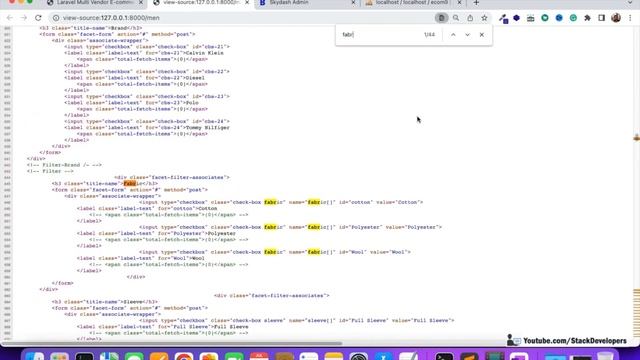Open a new browser tab
This screenshot has height=360, width=640.
point(476,3)
